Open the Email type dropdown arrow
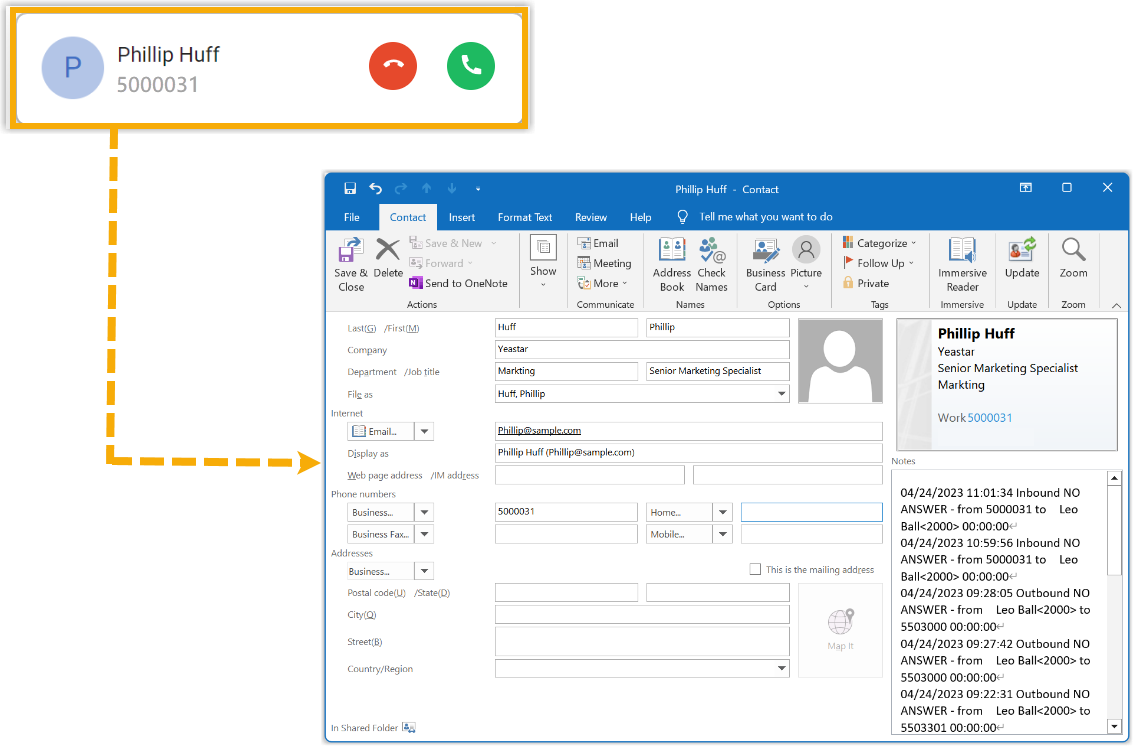1133x746 pixels. click(424, 432)
